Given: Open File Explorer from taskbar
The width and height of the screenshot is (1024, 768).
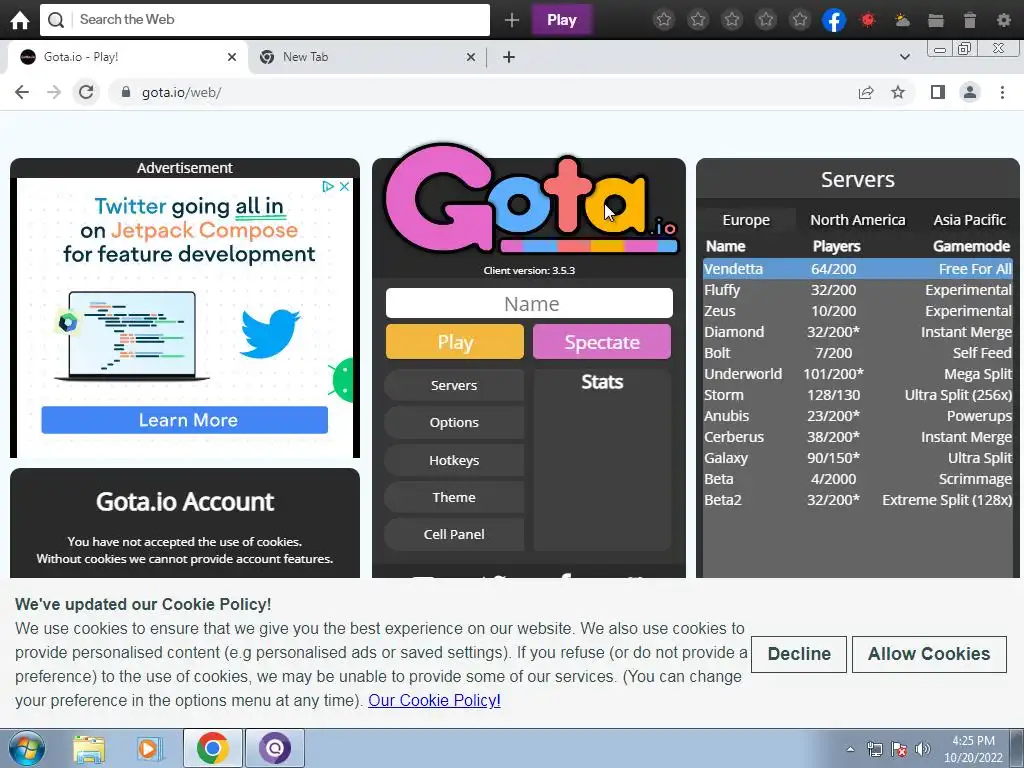Looking at the screenshot, I should tap(89, 749).
